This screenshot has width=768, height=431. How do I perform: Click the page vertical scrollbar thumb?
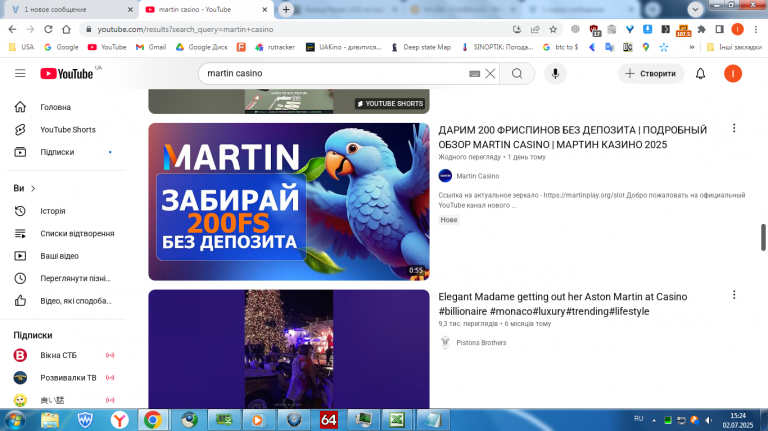coord(763,238)
